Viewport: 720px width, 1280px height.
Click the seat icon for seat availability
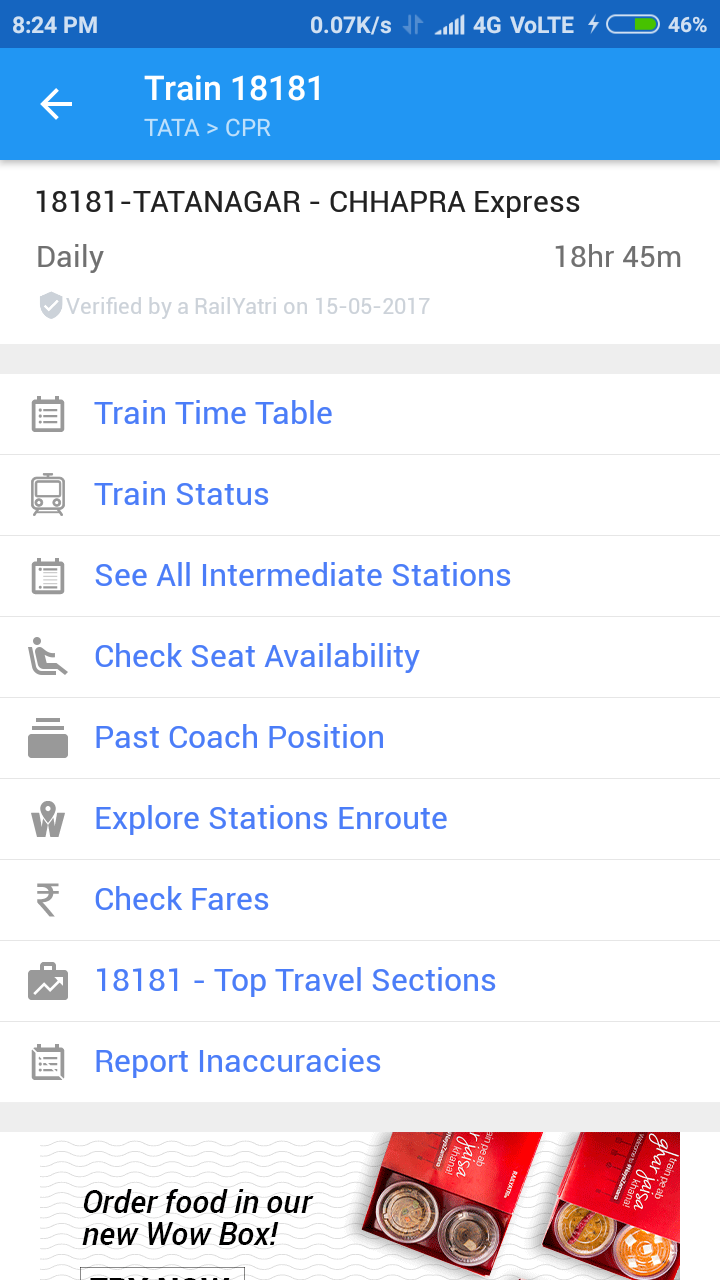point(48,657)
